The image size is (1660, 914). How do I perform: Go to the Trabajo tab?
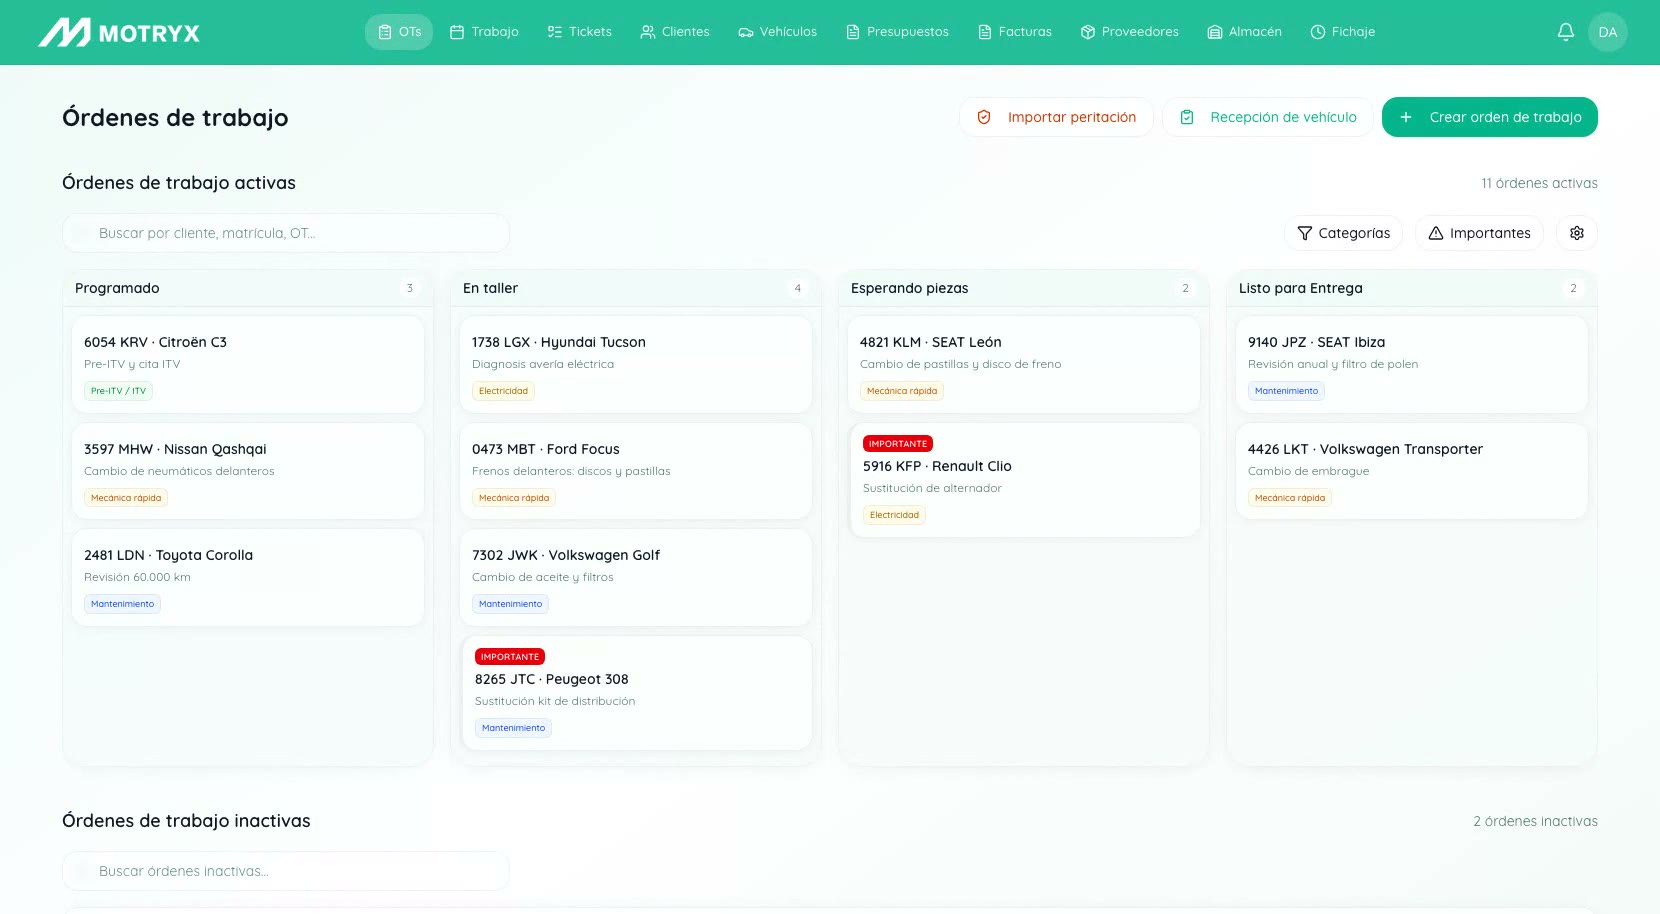point(485,32)
